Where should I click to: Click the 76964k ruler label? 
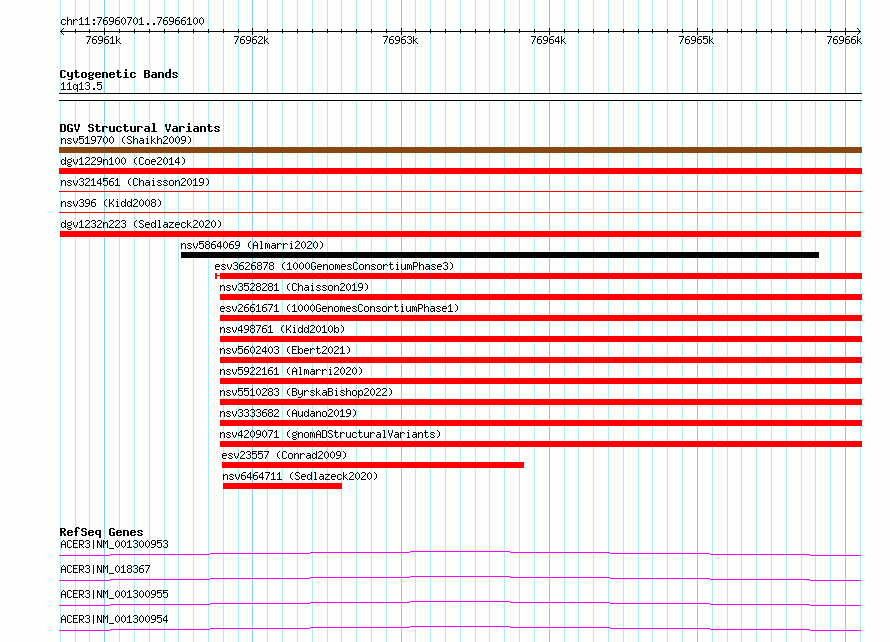548,40
